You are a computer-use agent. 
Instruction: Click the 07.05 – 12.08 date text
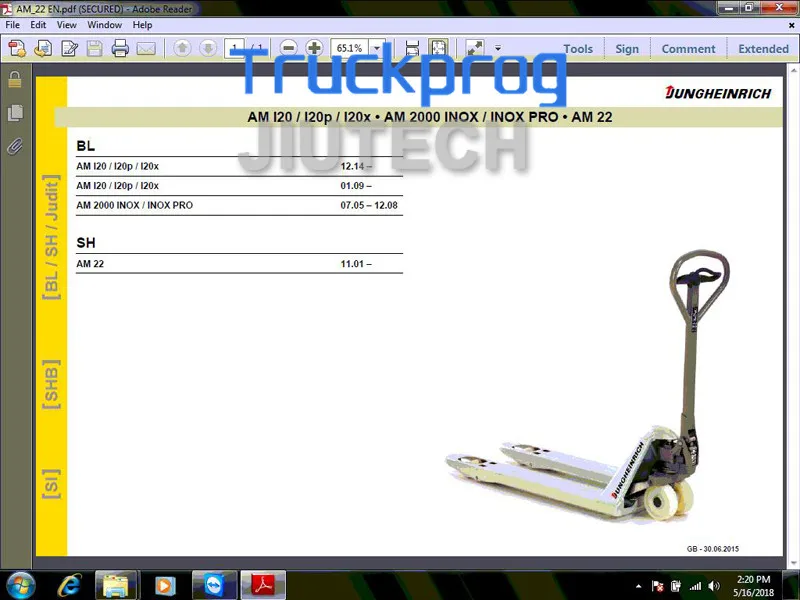(x=369, y=205)
